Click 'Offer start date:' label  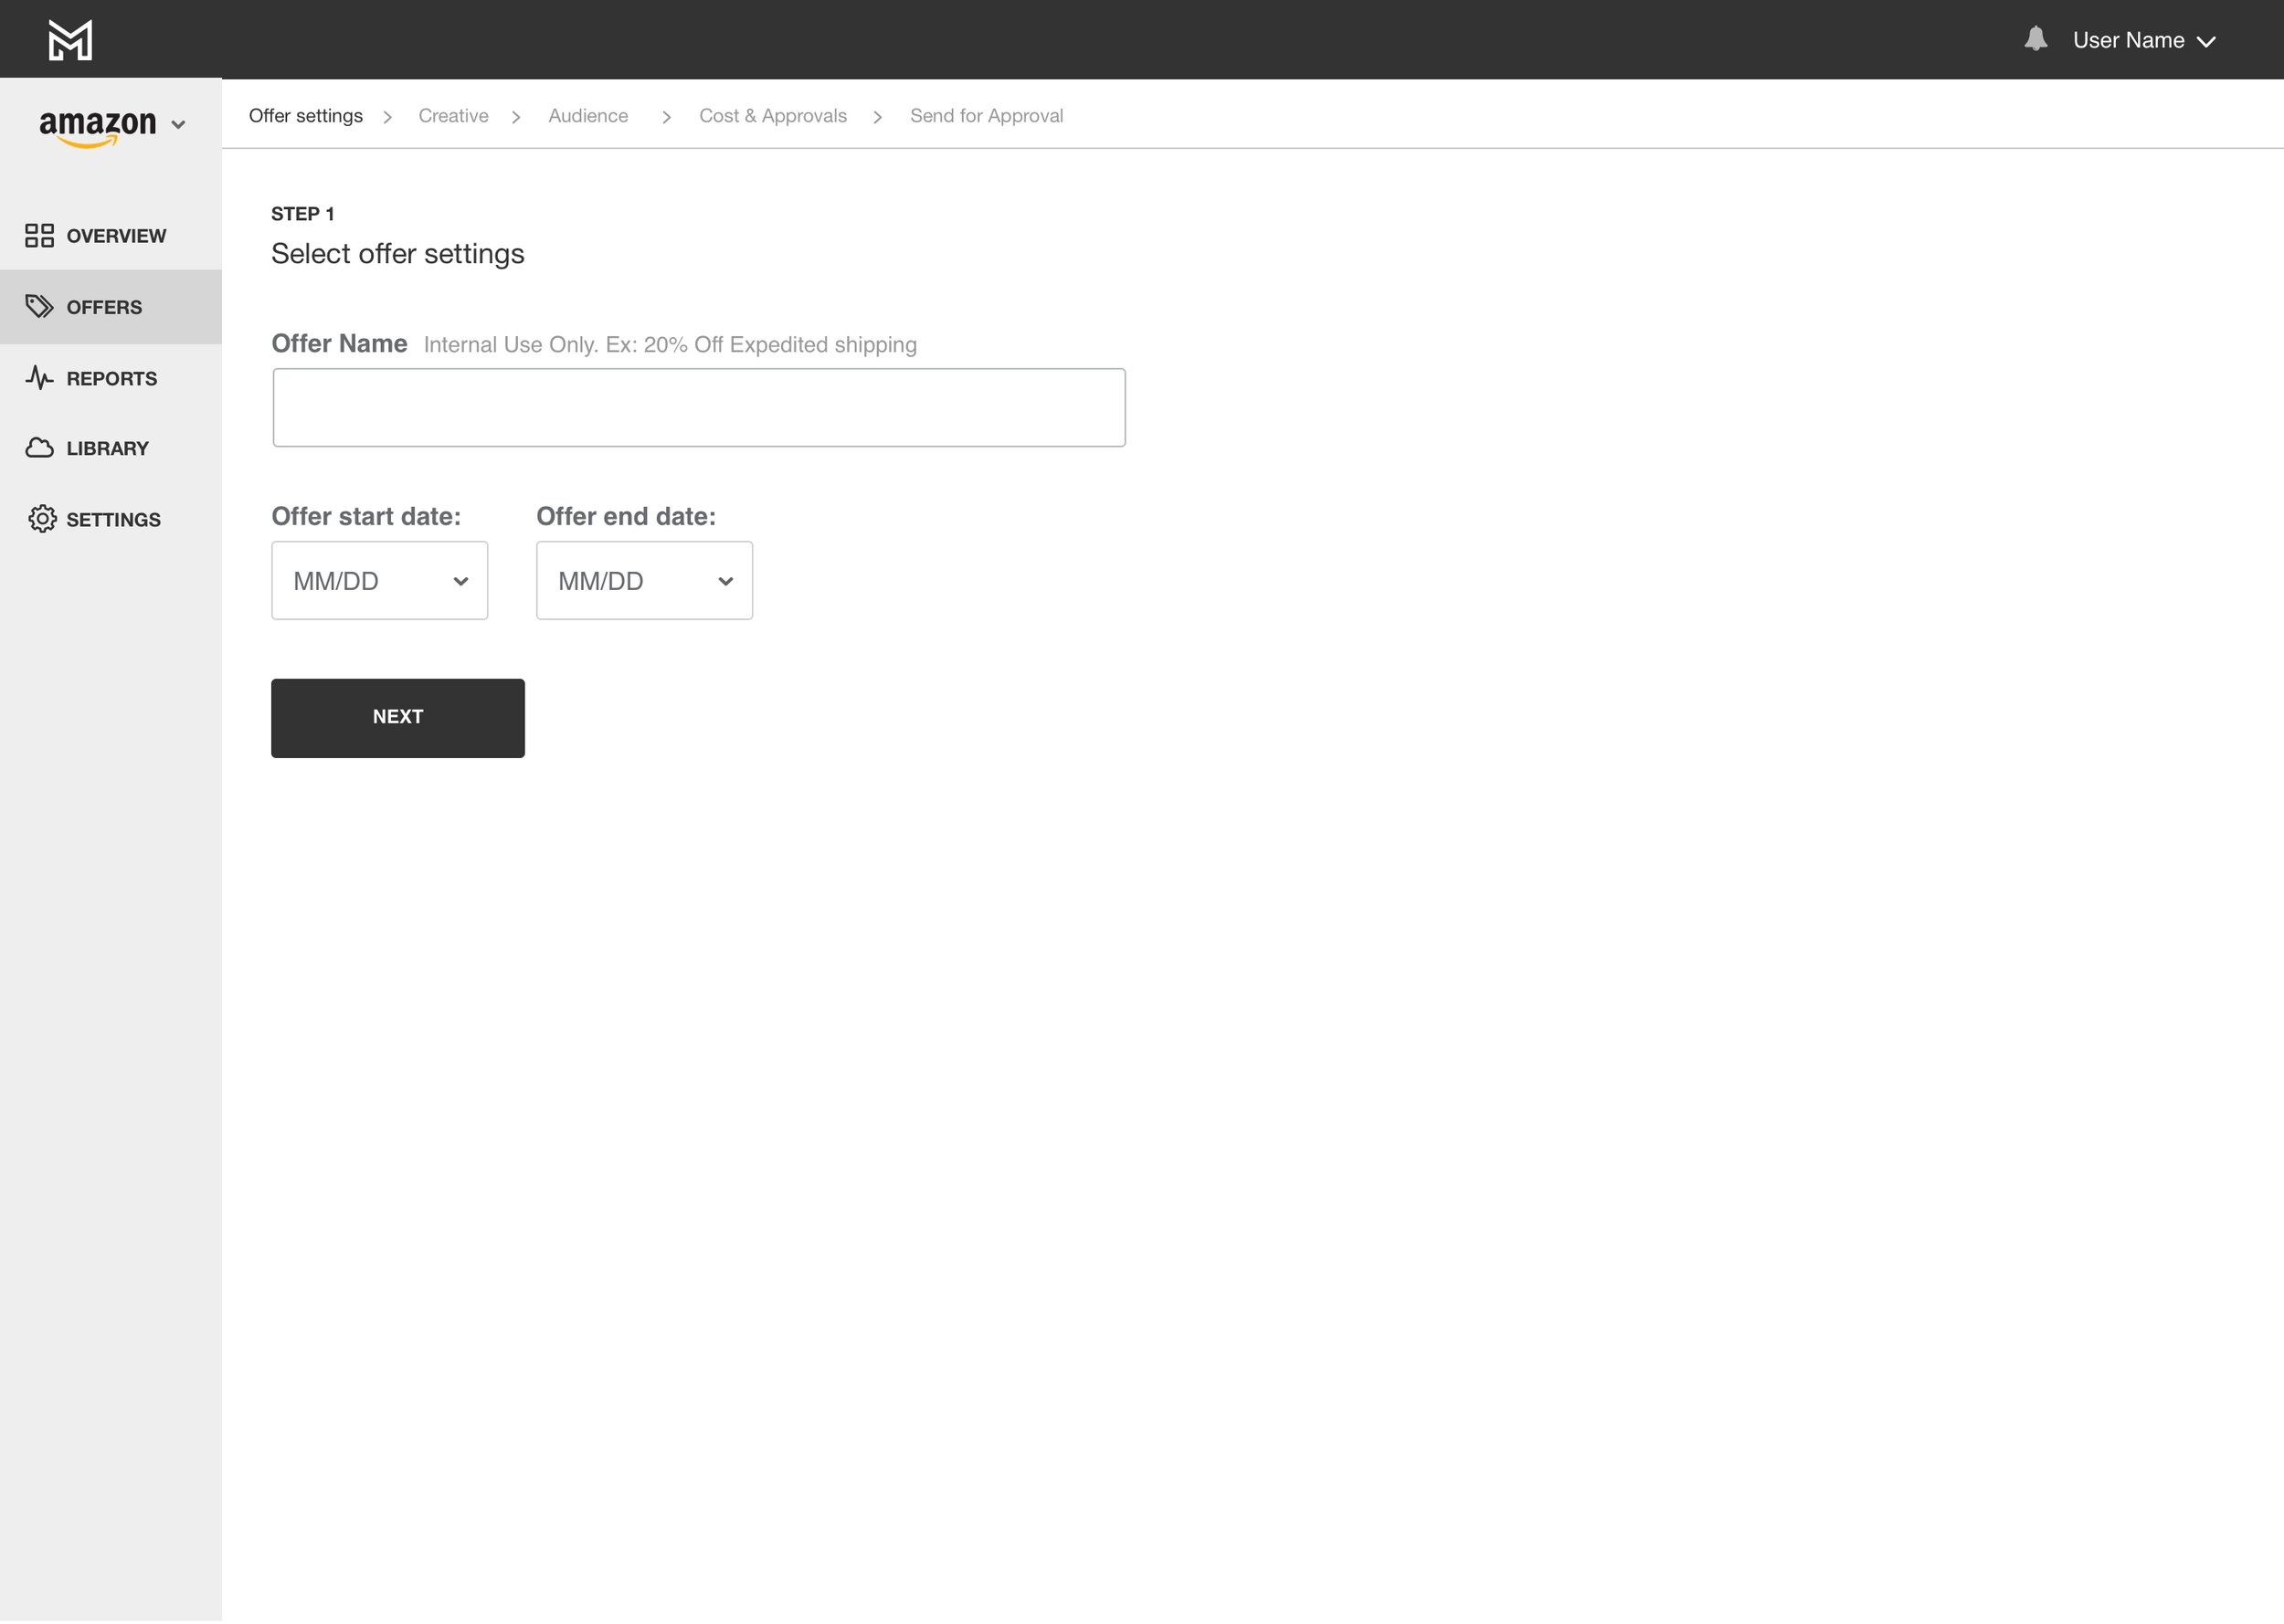pyautogui.click(x=366, y=517)
